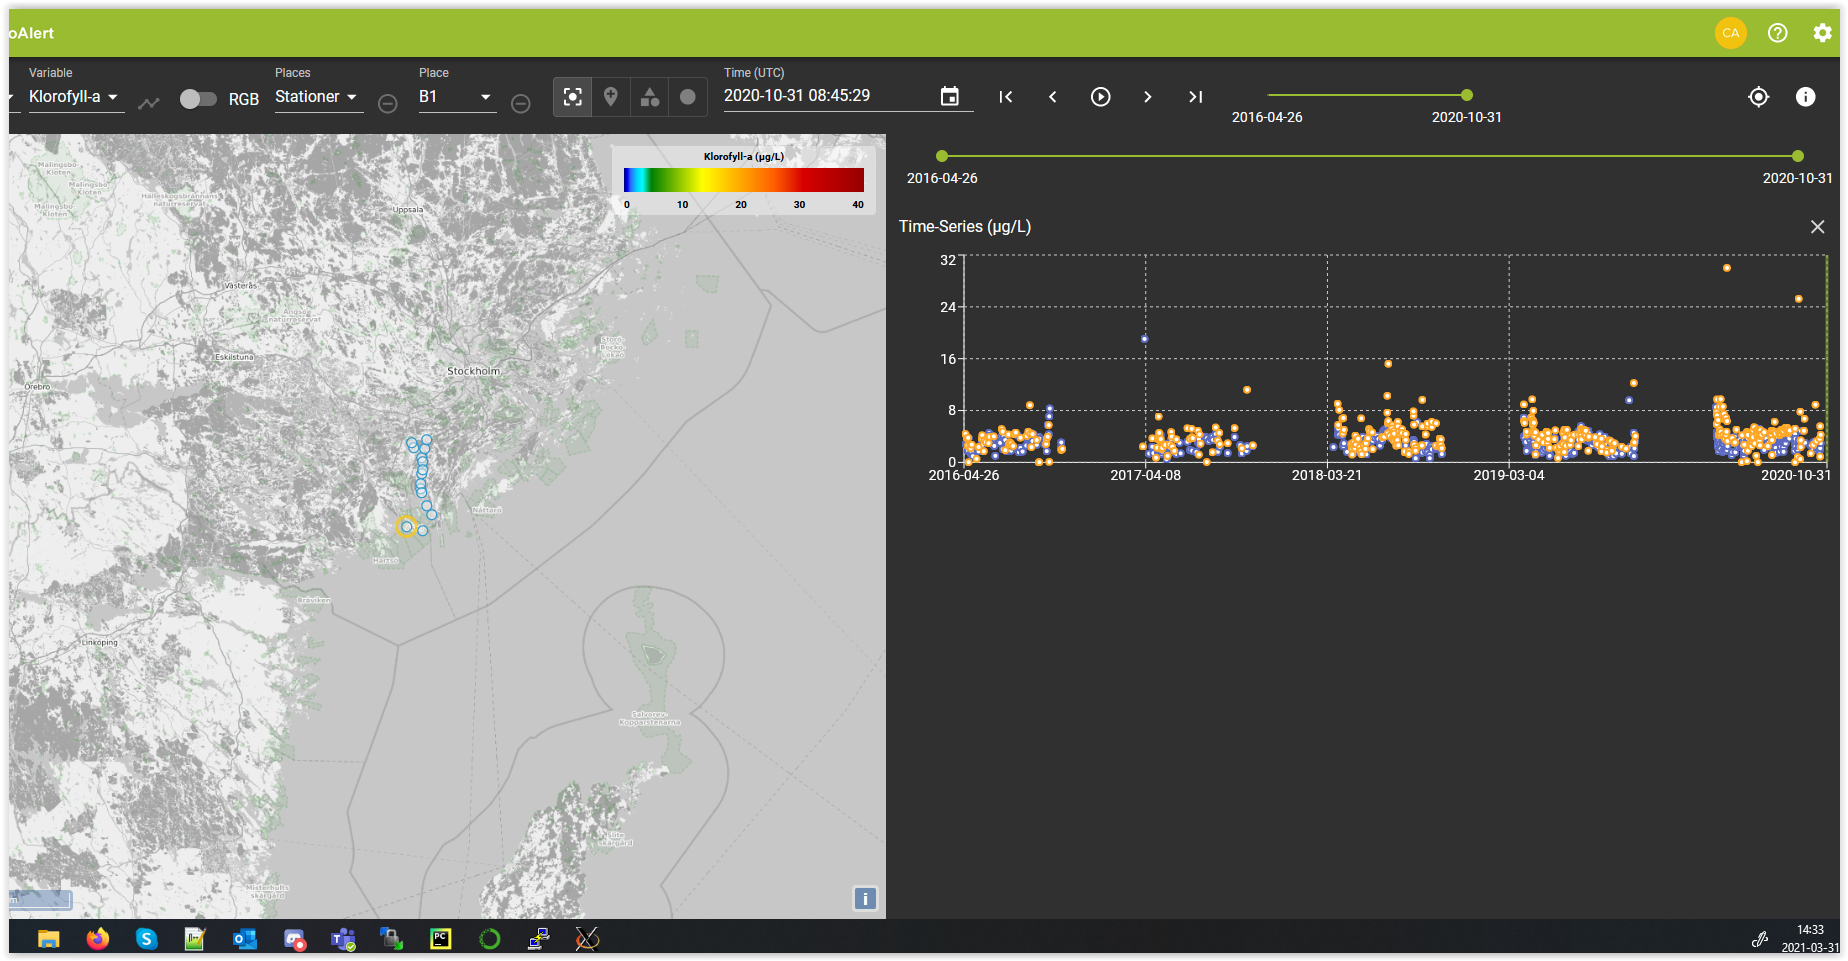Open the Place B1 dropdown
The image size is (1848, 961).
point(456,97)
